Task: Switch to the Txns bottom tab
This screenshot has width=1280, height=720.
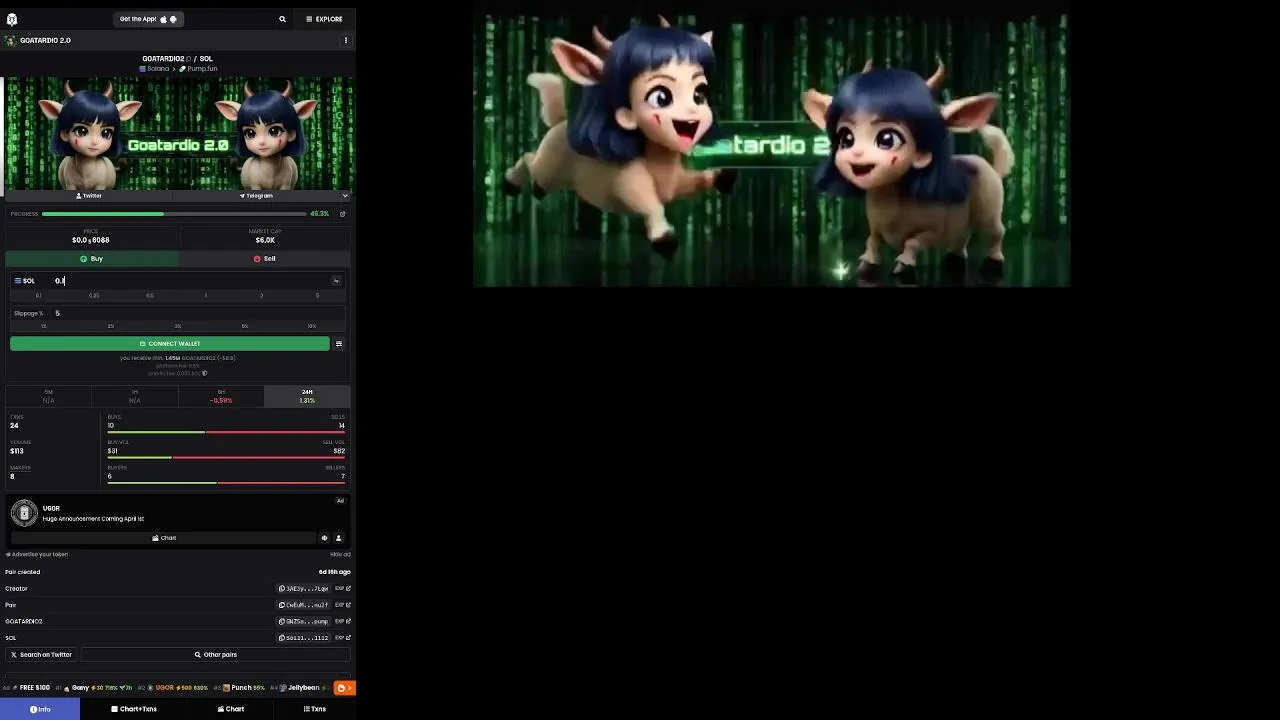Action: point(315,709)
